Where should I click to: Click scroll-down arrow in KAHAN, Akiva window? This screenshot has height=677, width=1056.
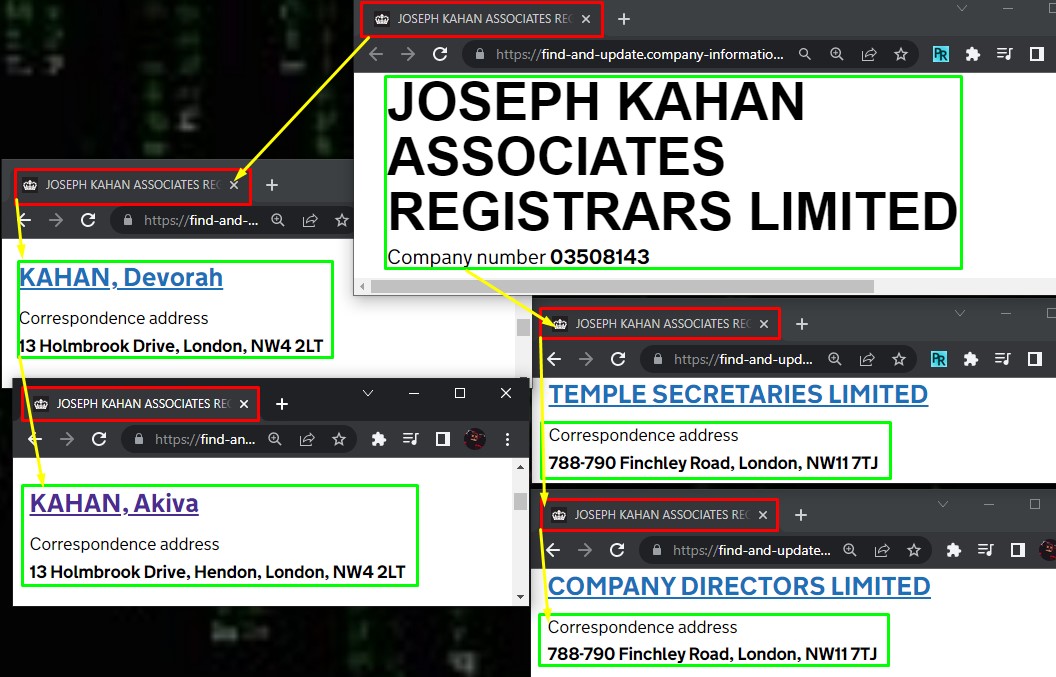click(x=521, y=597)
